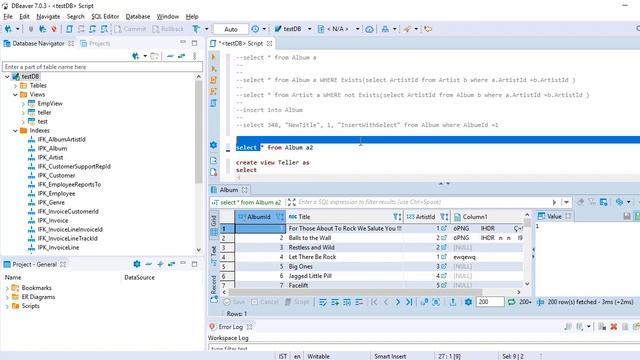
Task: Expand the Bookmarks folder in Project panel
Action: pos(7,288)
